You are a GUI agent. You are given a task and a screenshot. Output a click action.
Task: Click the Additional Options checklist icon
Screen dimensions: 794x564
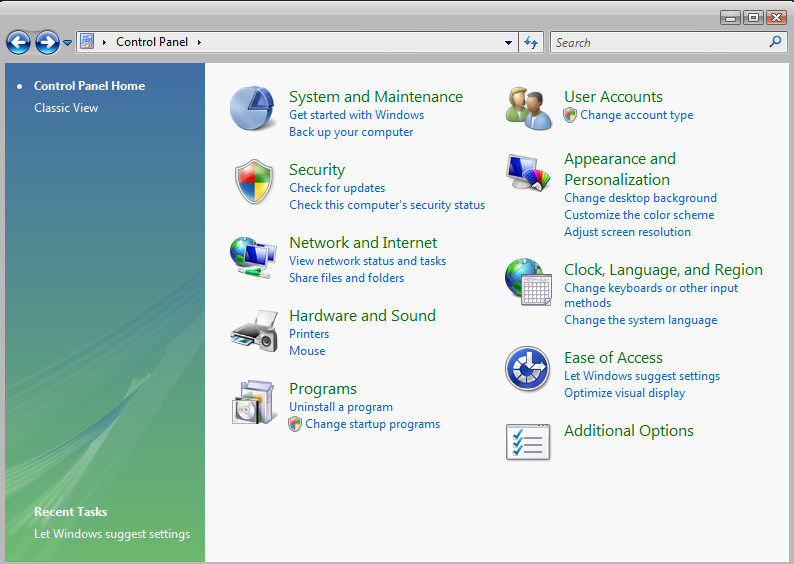528,441
